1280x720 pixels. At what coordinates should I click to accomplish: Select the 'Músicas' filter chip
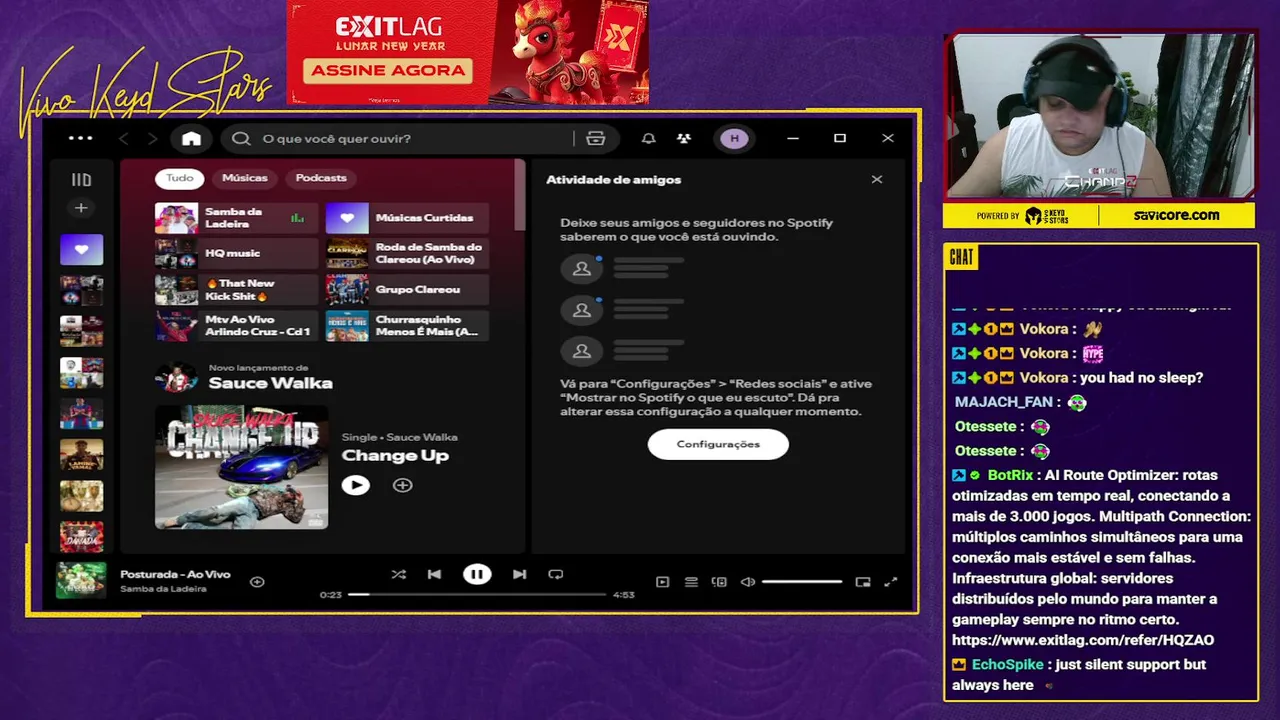coord(245,178)
